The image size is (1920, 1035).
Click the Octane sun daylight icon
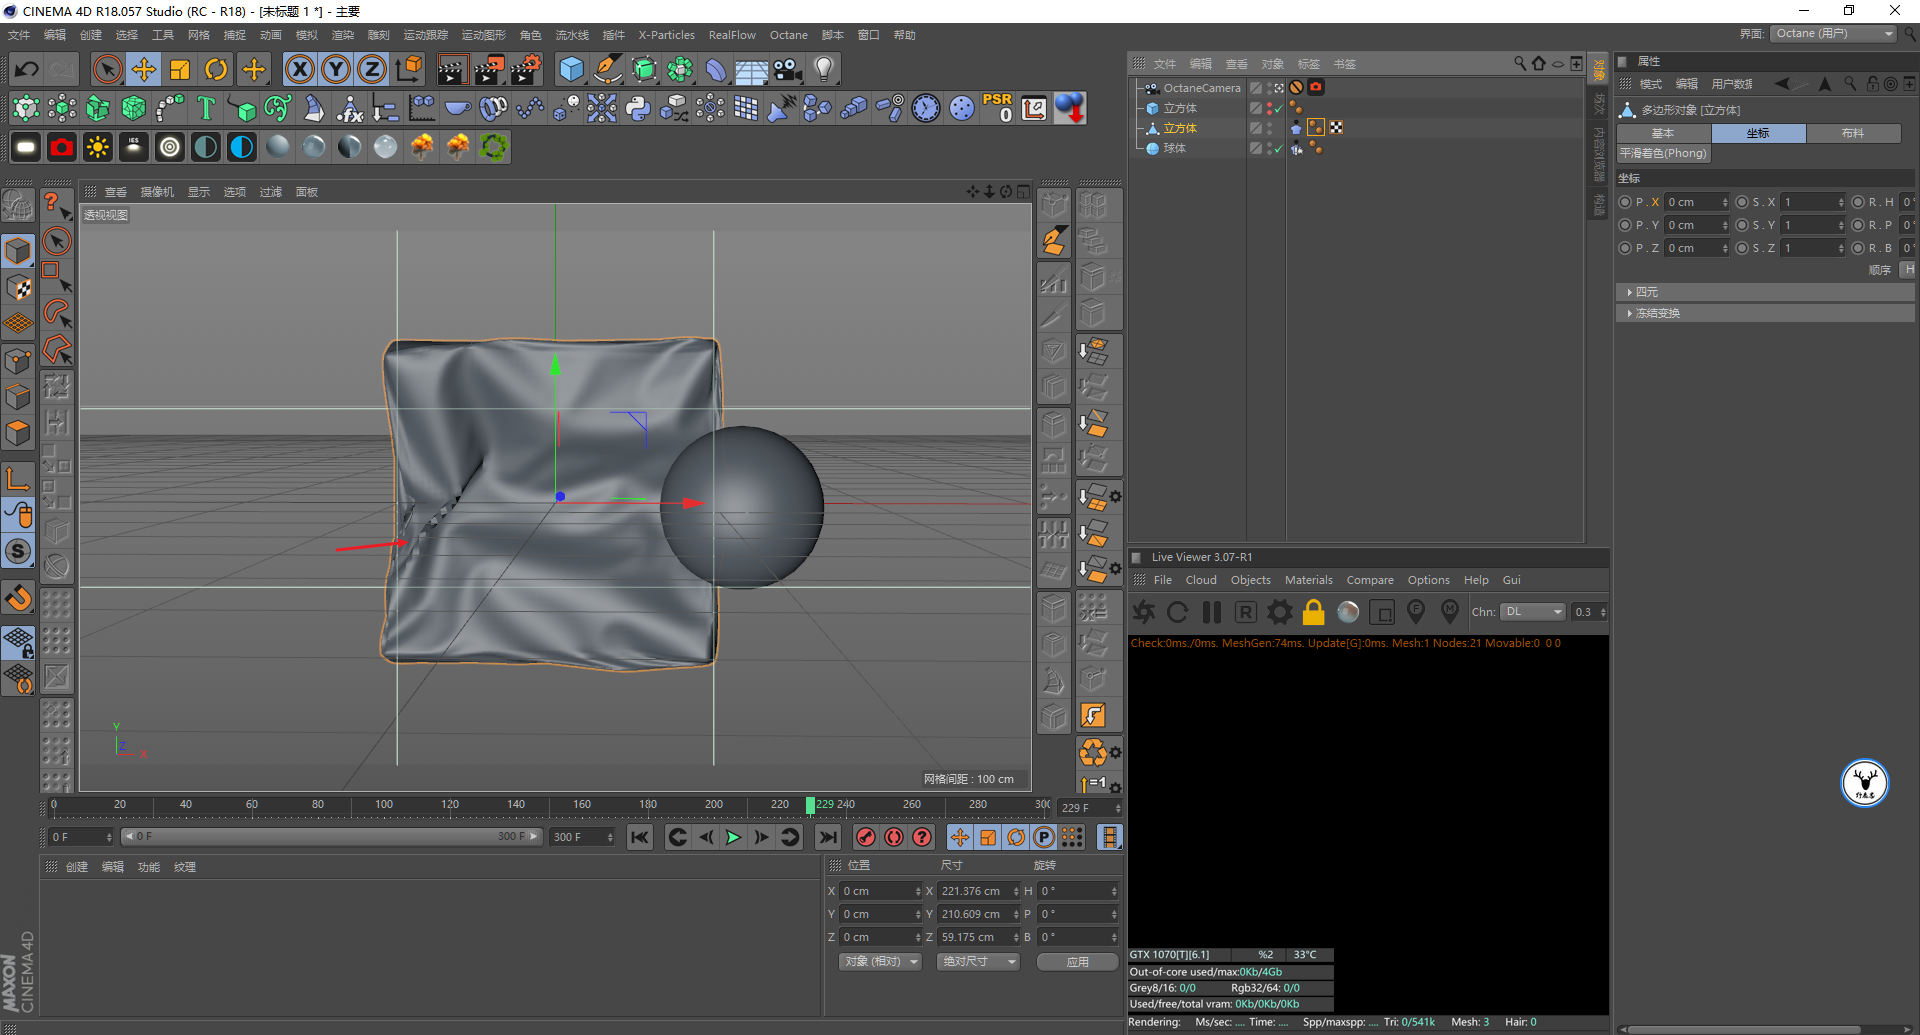pos(98,147)
